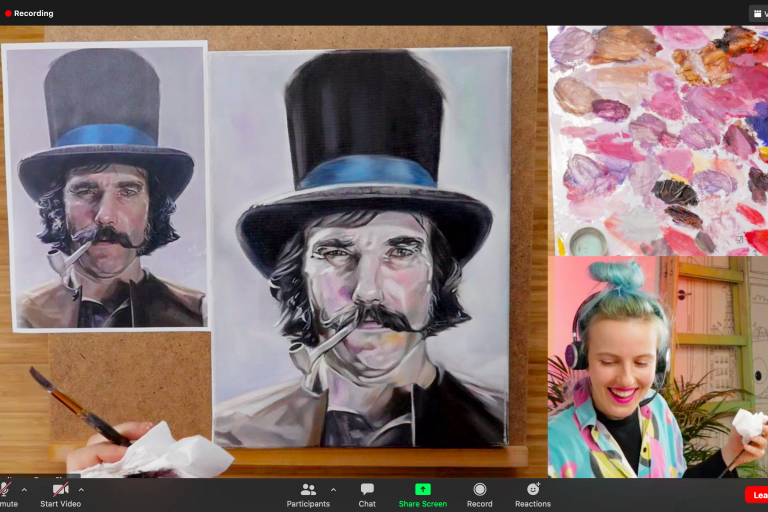Image resolution: width=768 pixels, height=512 pixels.
Task: Start recording with the Record button
Action: (x=480, y=495)
